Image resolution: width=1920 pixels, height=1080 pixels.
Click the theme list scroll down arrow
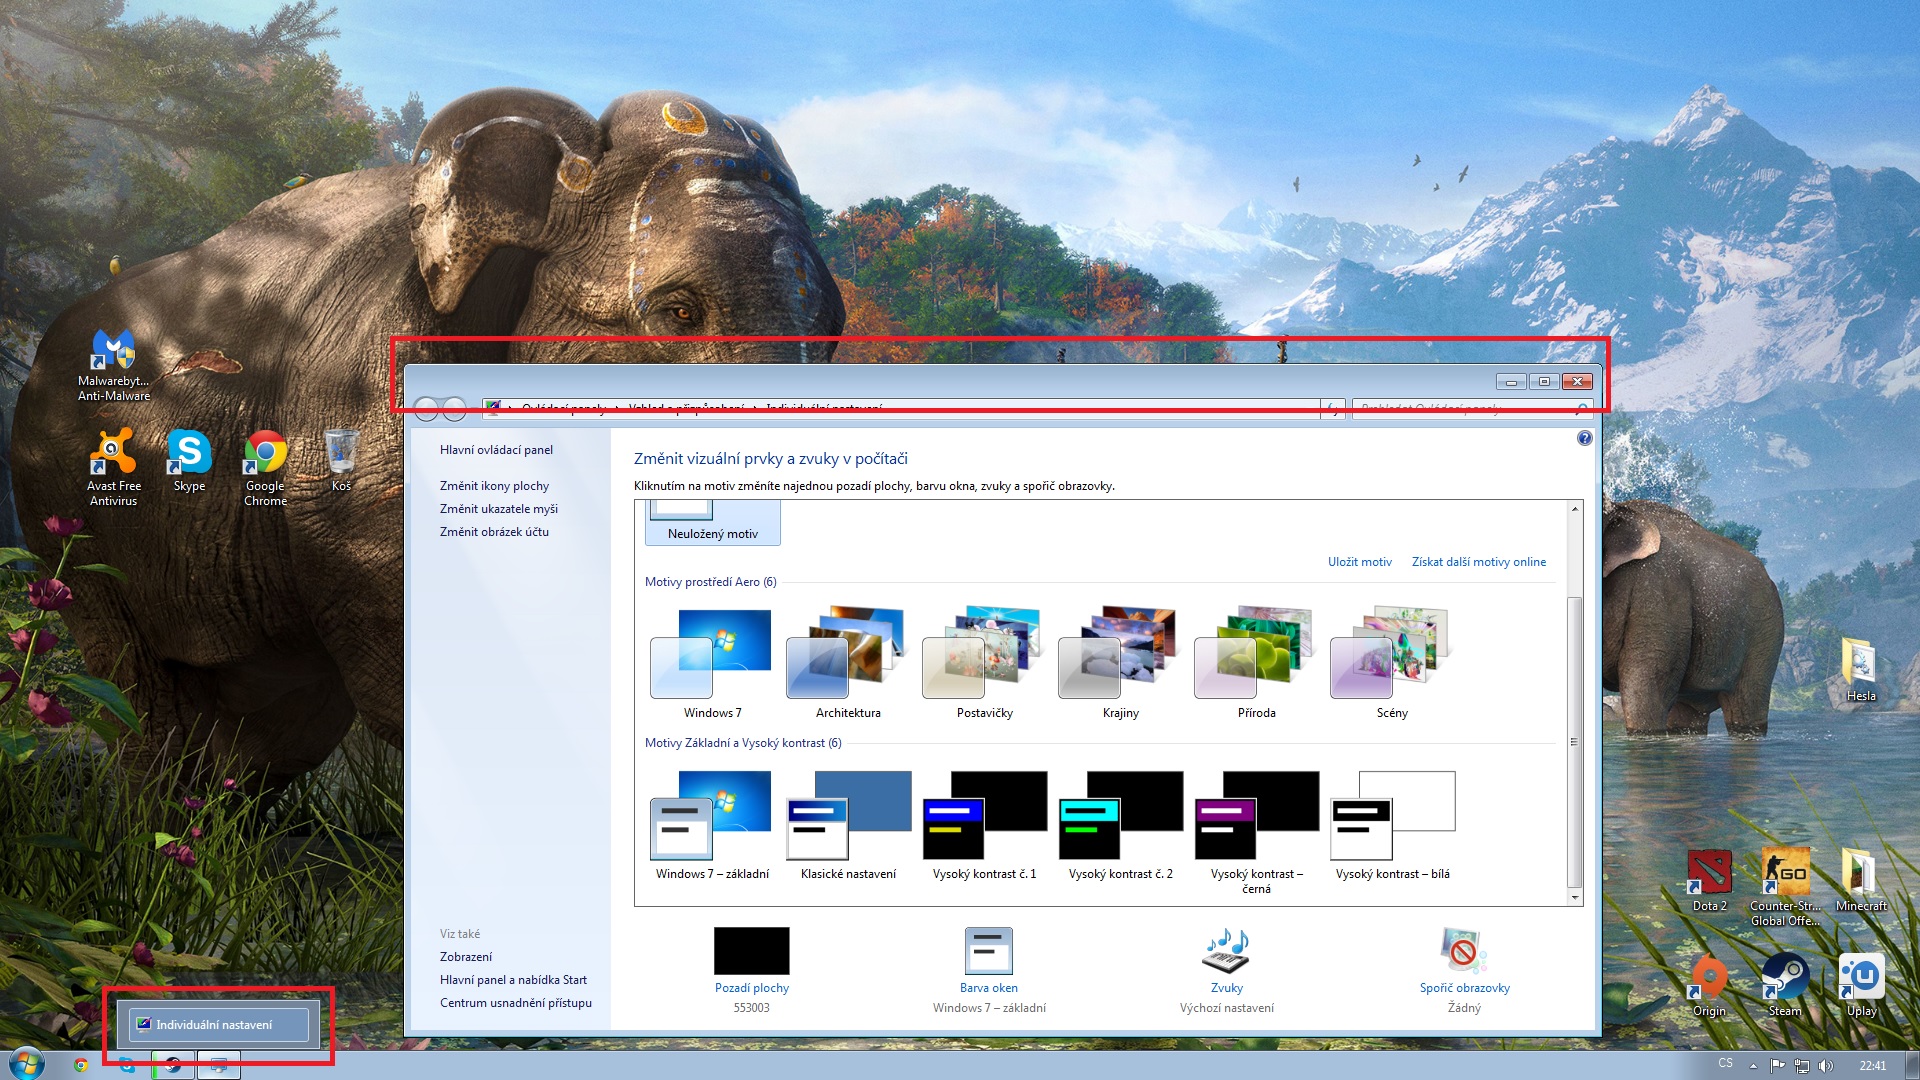coord(1575,897)
